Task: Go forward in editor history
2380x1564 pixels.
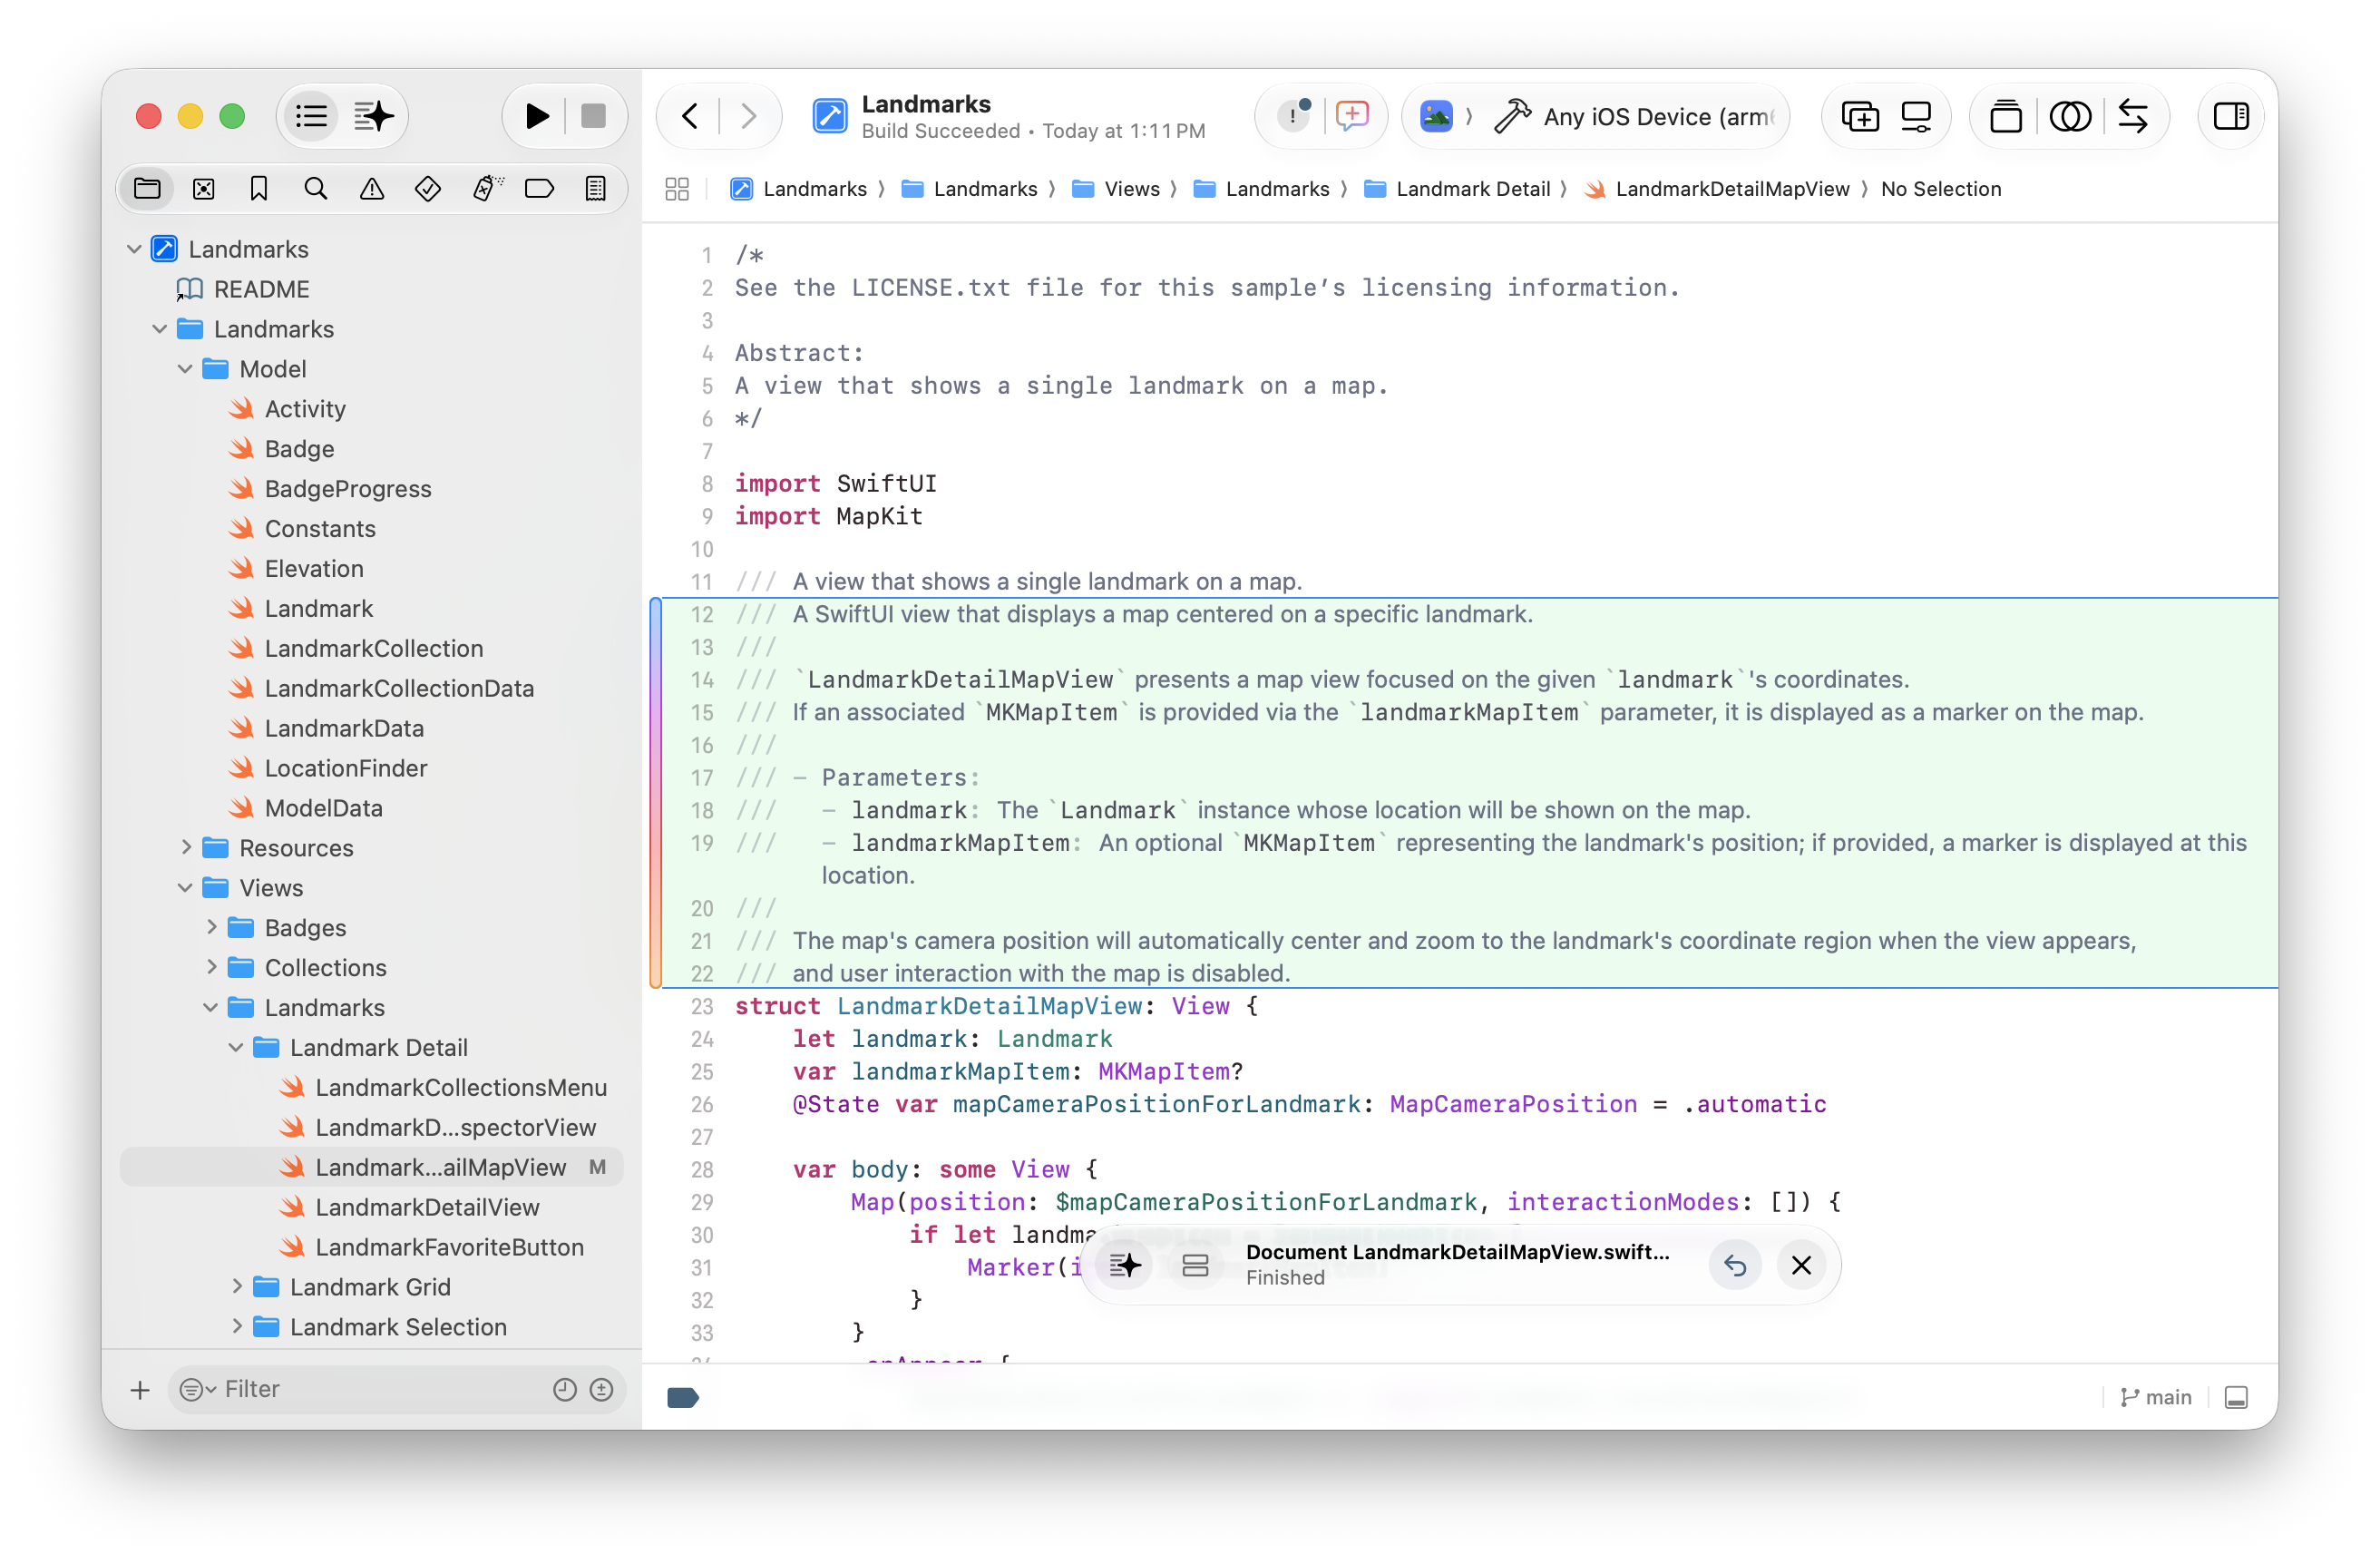Action: 748,117
